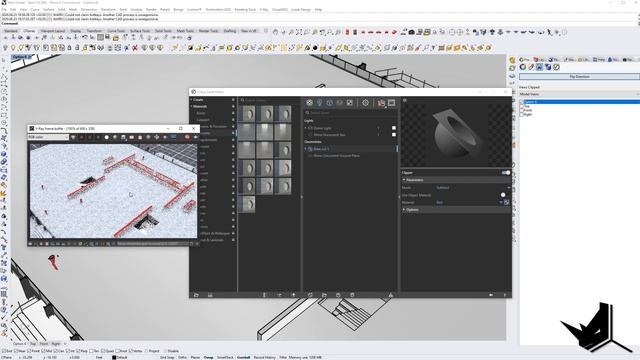Click the purge warning icon at Asset Editor bottom
The height and width of the screenshot is (360, 640).
(x=391, y=295)
